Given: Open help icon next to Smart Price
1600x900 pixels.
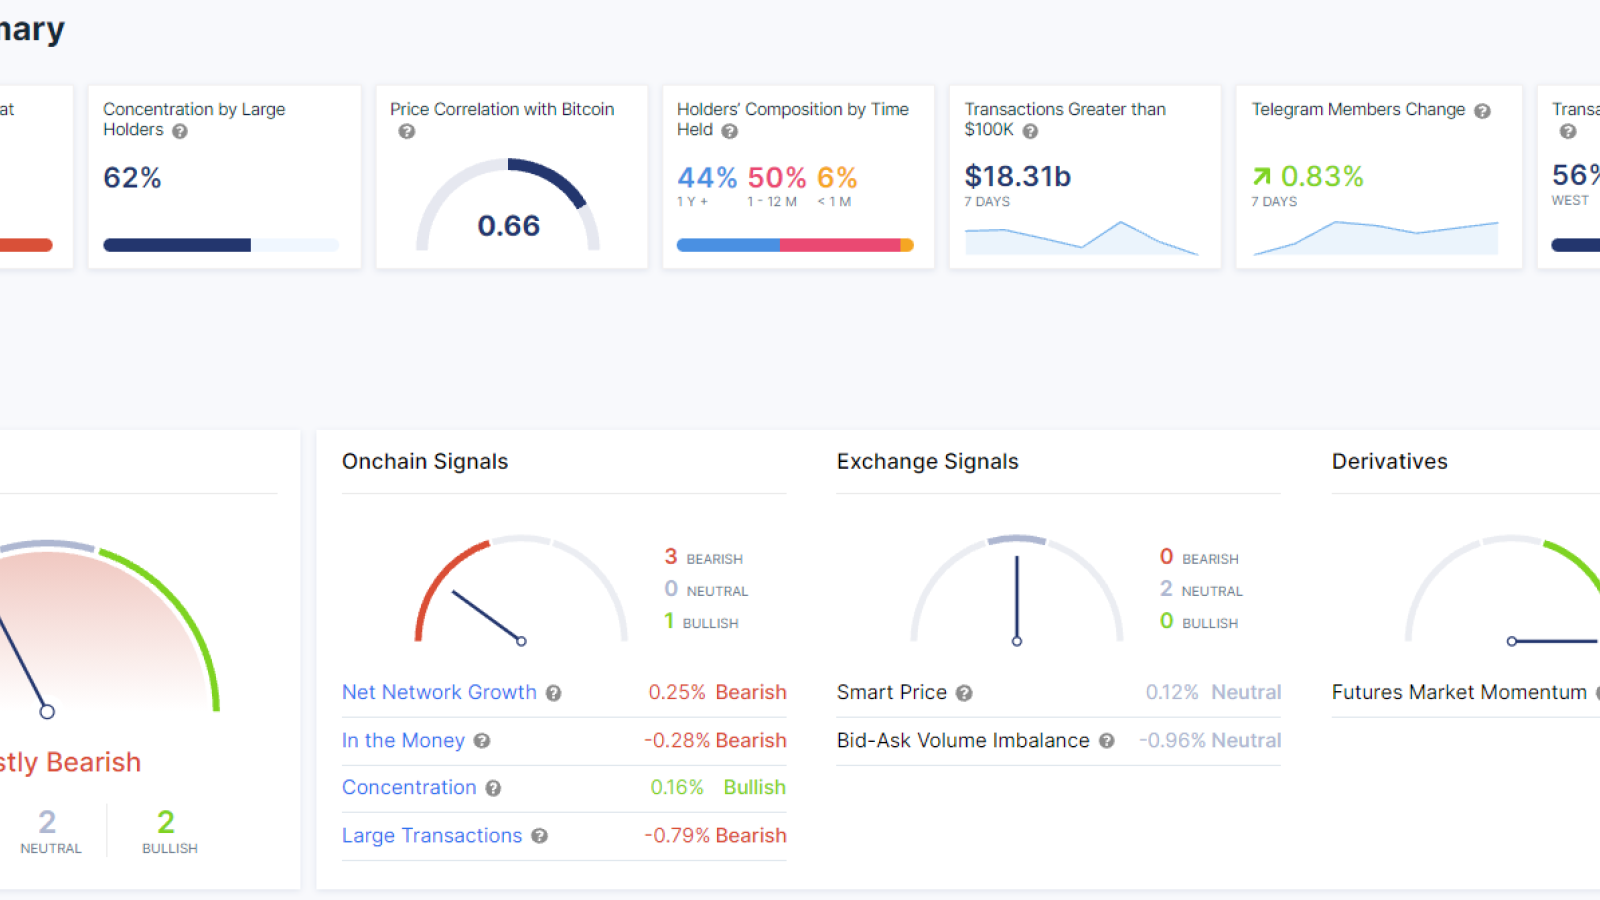Looking at the screenshot, I should [964, 693].
